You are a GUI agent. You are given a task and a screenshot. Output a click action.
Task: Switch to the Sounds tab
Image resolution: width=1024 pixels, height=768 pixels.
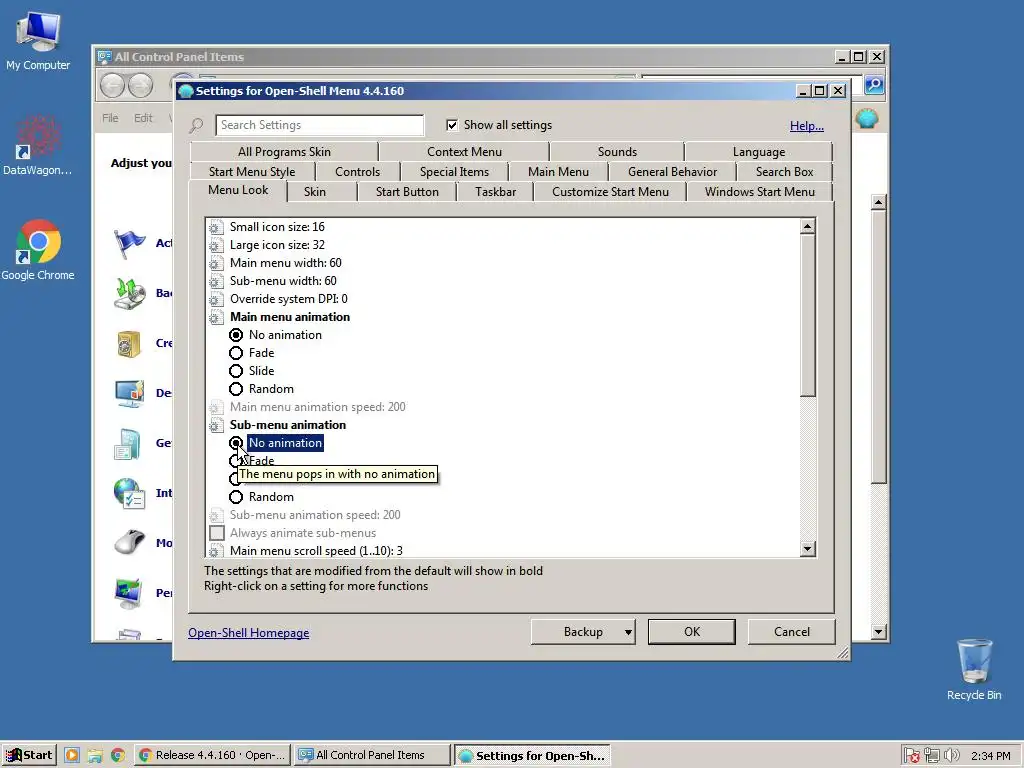[x=617, y=152]
